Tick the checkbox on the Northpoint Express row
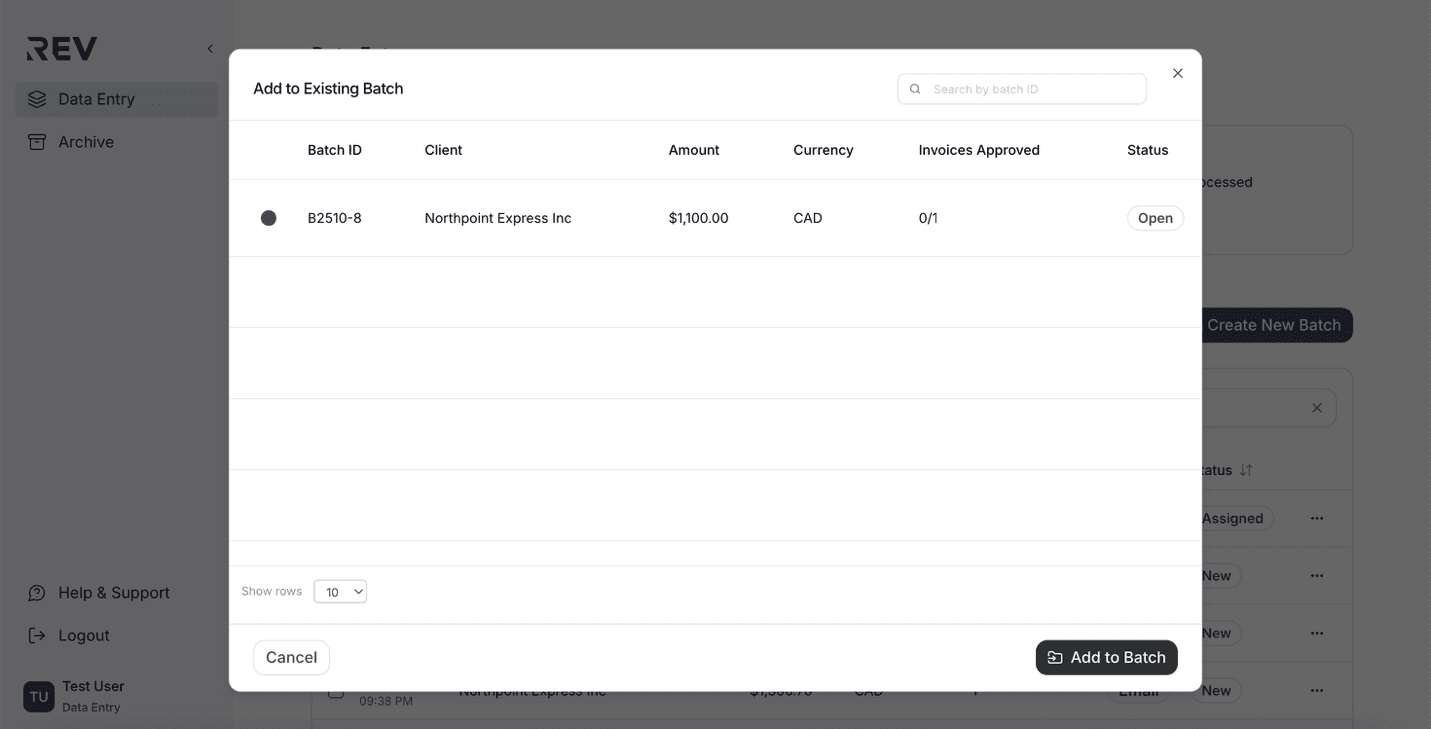 click(336, 690)
